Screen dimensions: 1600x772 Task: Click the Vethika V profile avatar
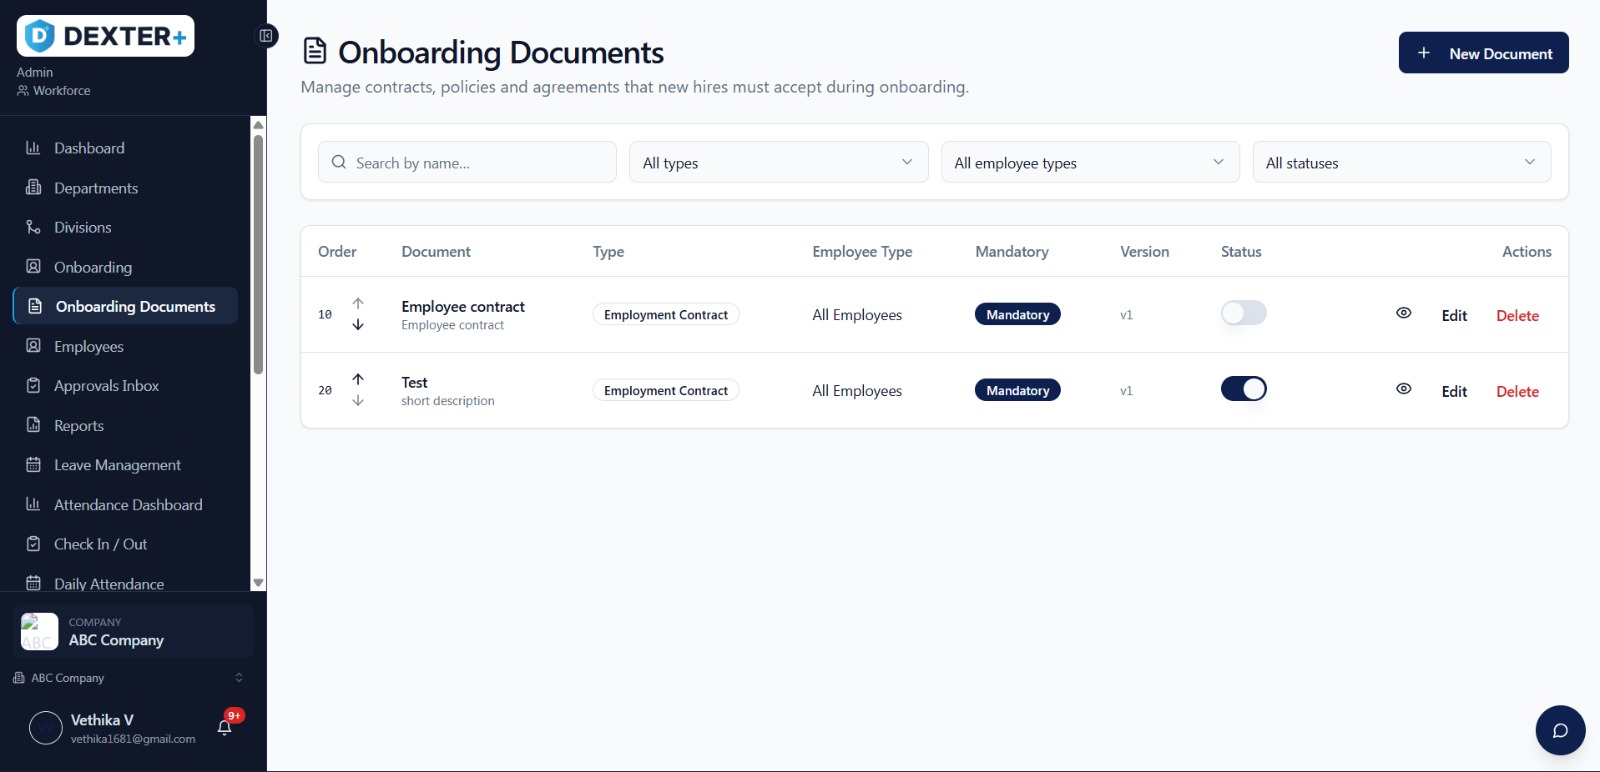46,728
